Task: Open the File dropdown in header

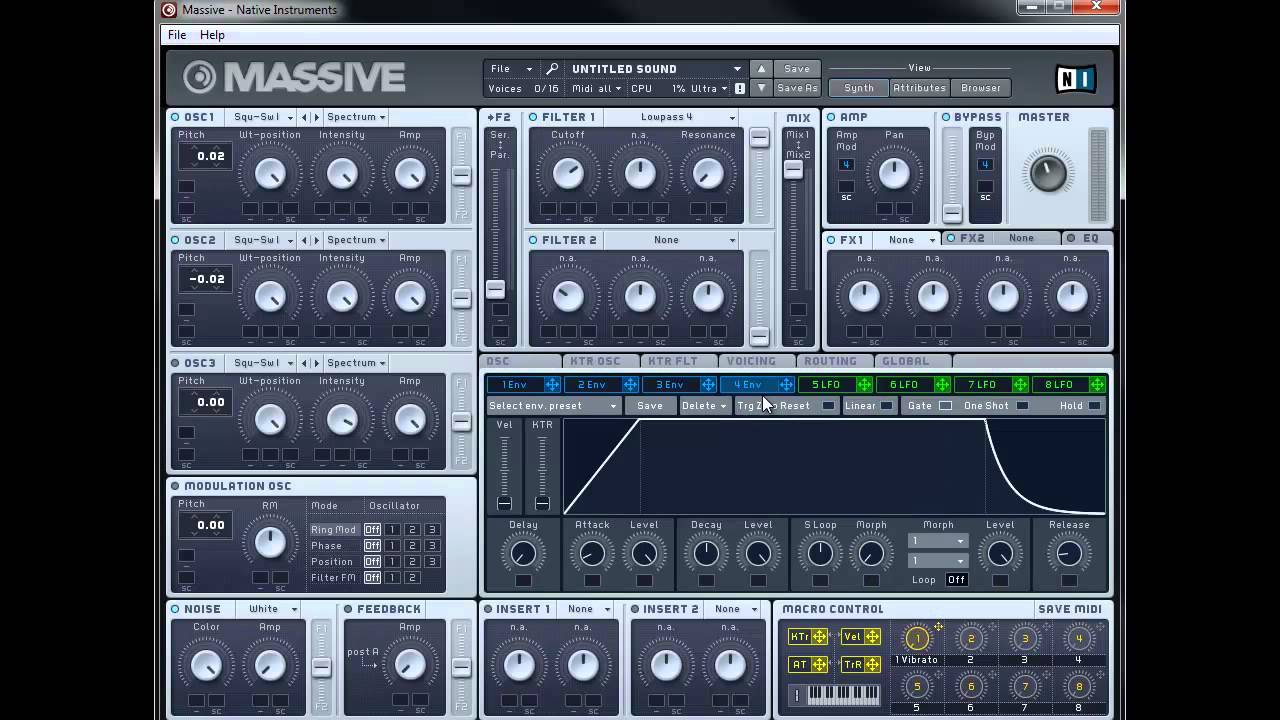Action: [x=511, y=69]
